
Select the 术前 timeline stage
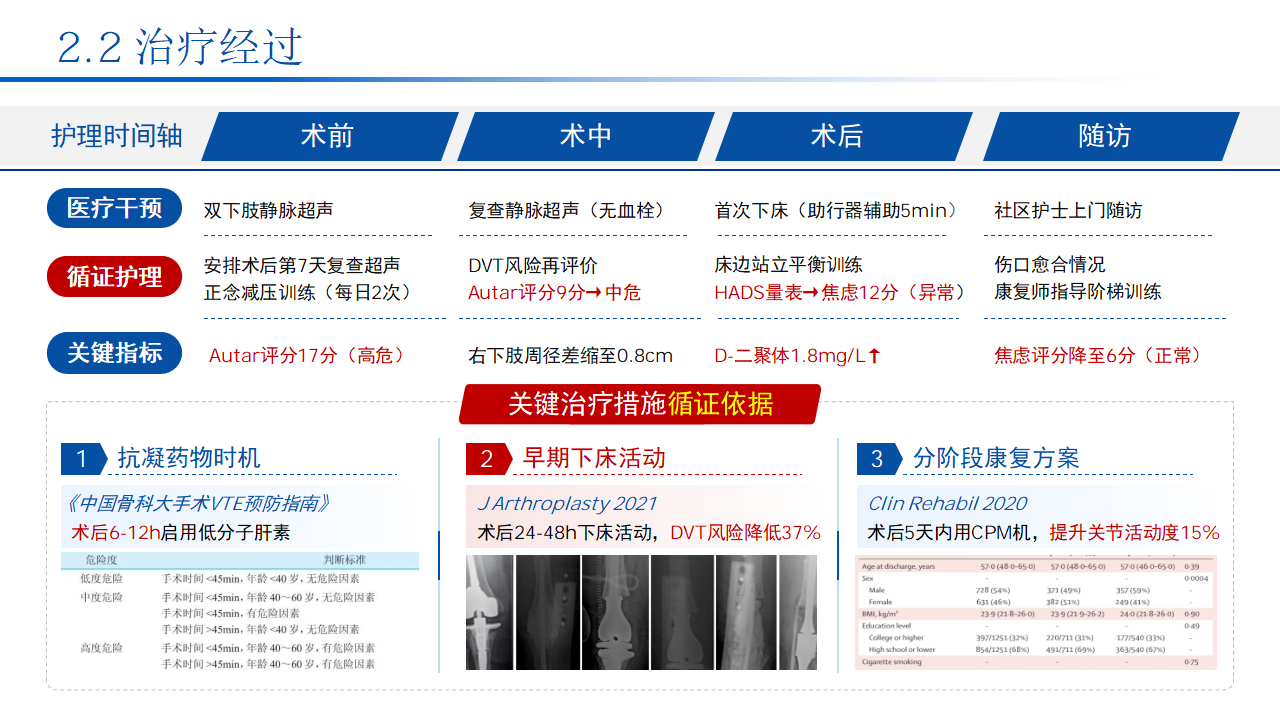(x=329, y=136)
